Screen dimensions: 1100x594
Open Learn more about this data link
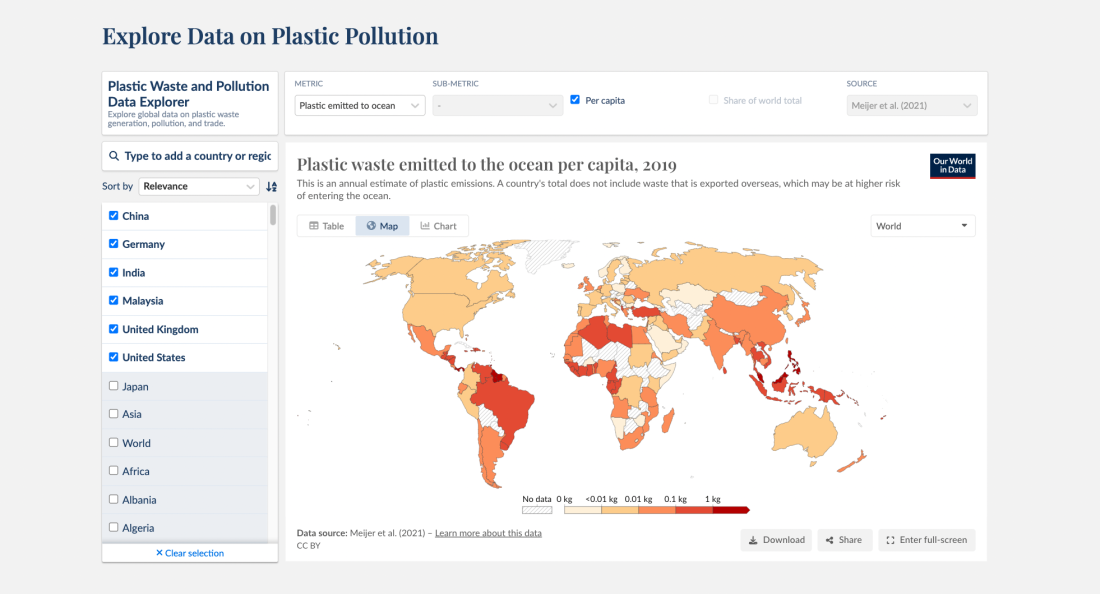(x=488, y=533)
